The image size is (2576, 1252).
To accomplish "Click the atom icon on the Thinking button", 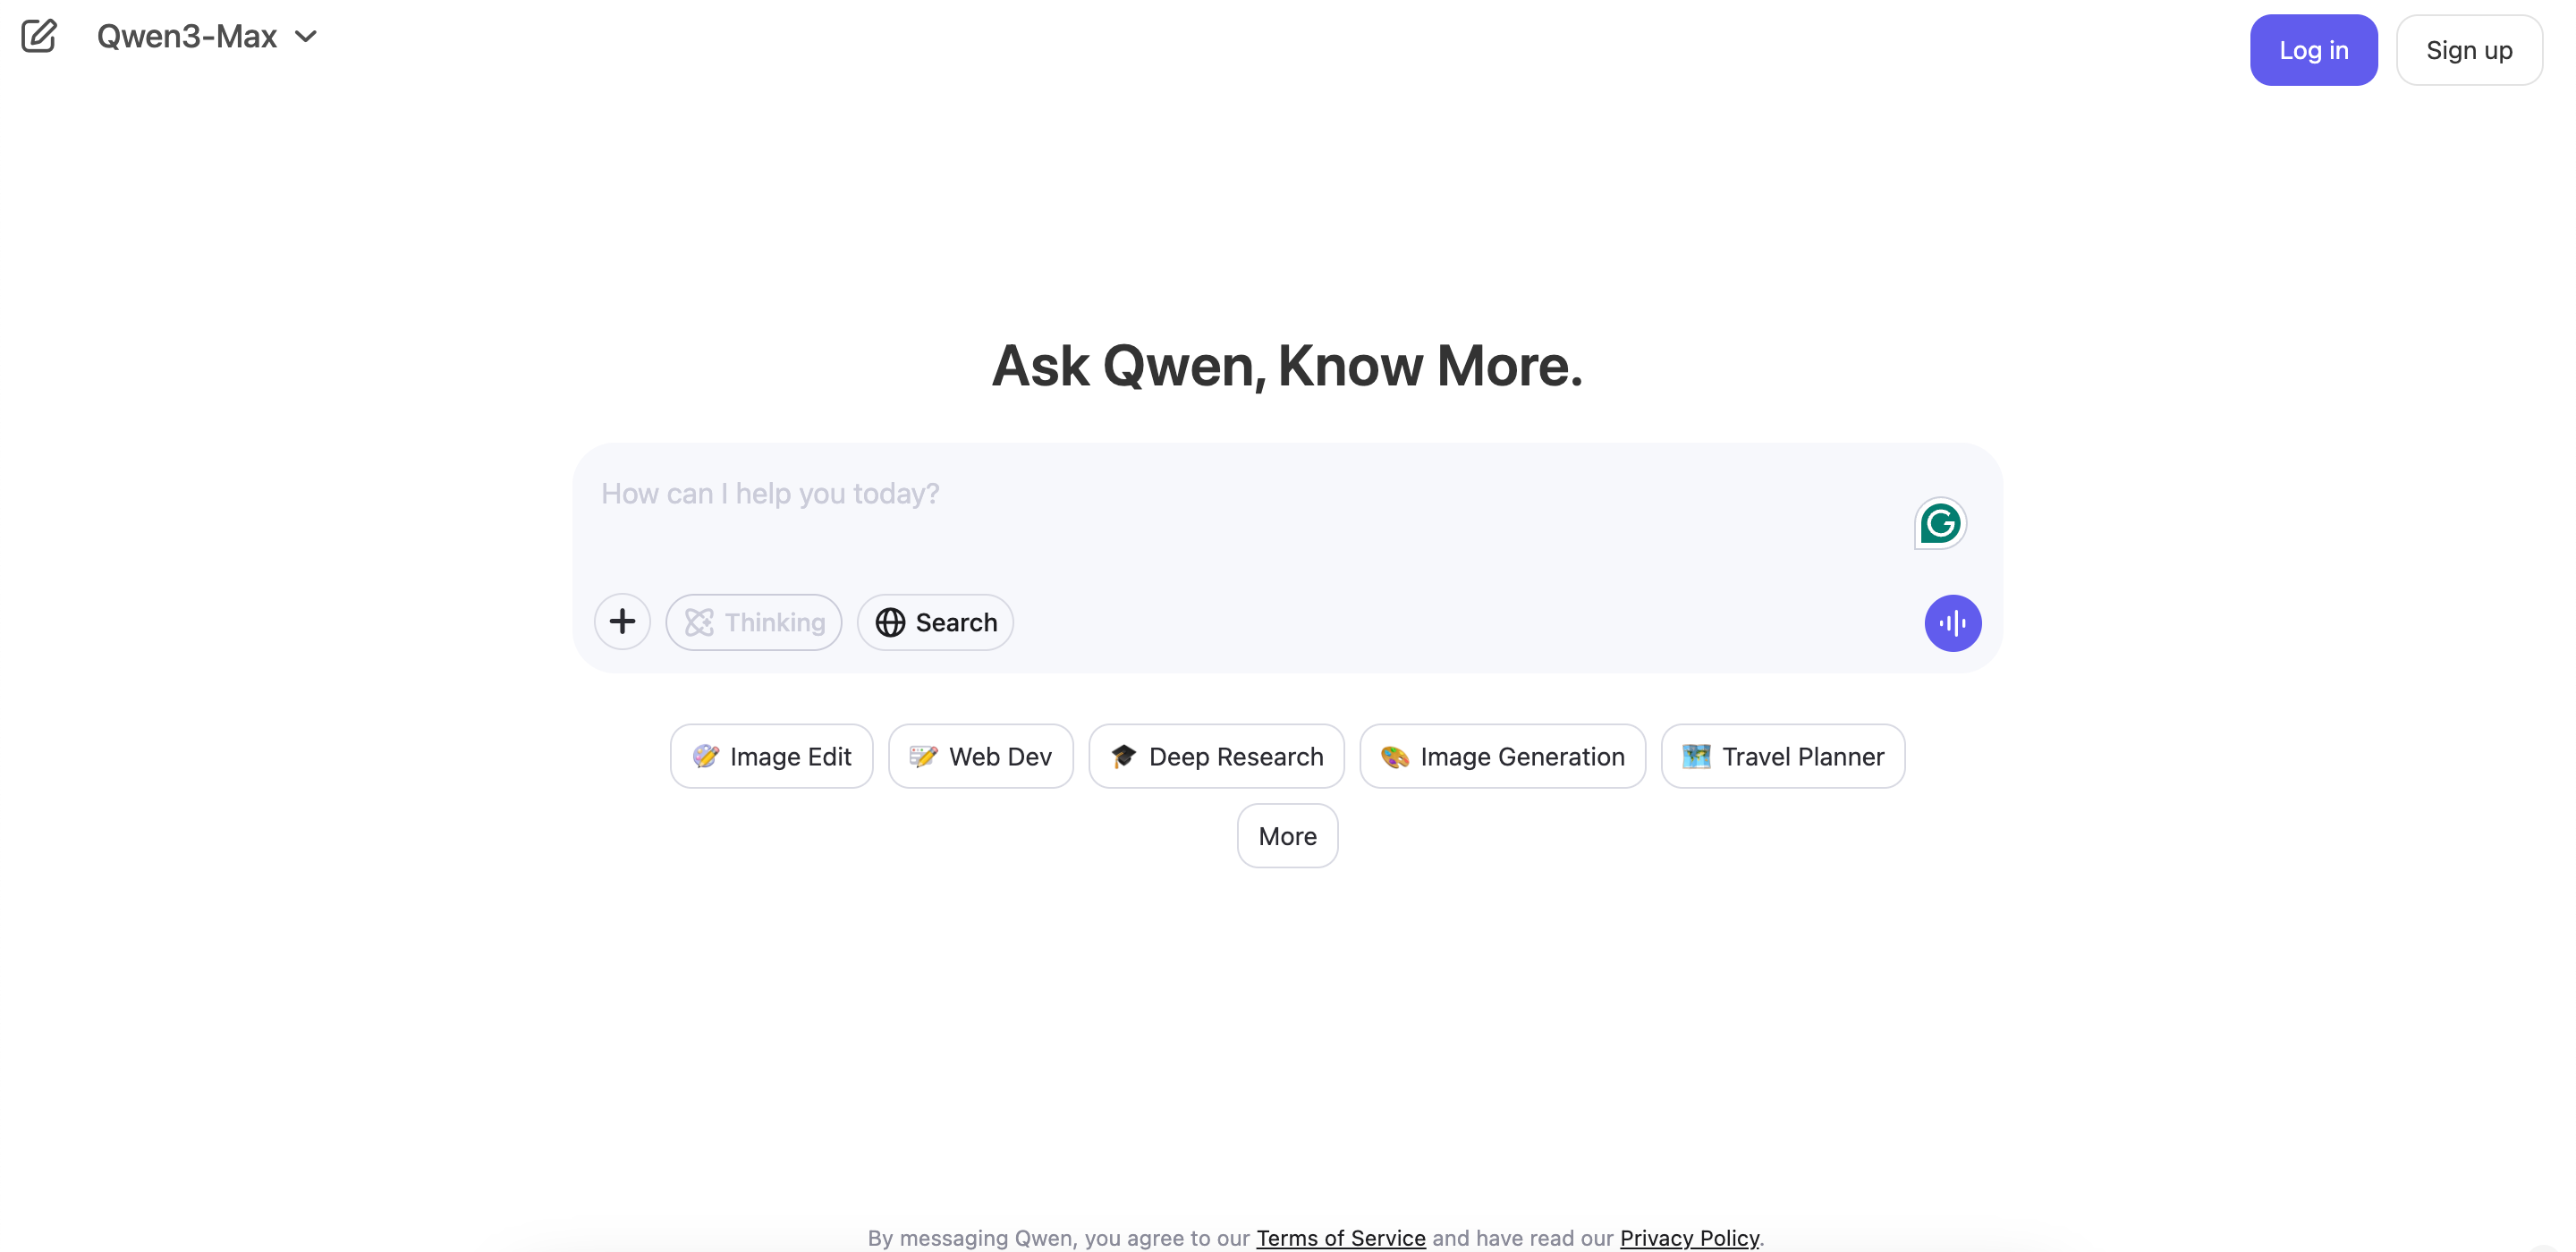I will 699,622.
